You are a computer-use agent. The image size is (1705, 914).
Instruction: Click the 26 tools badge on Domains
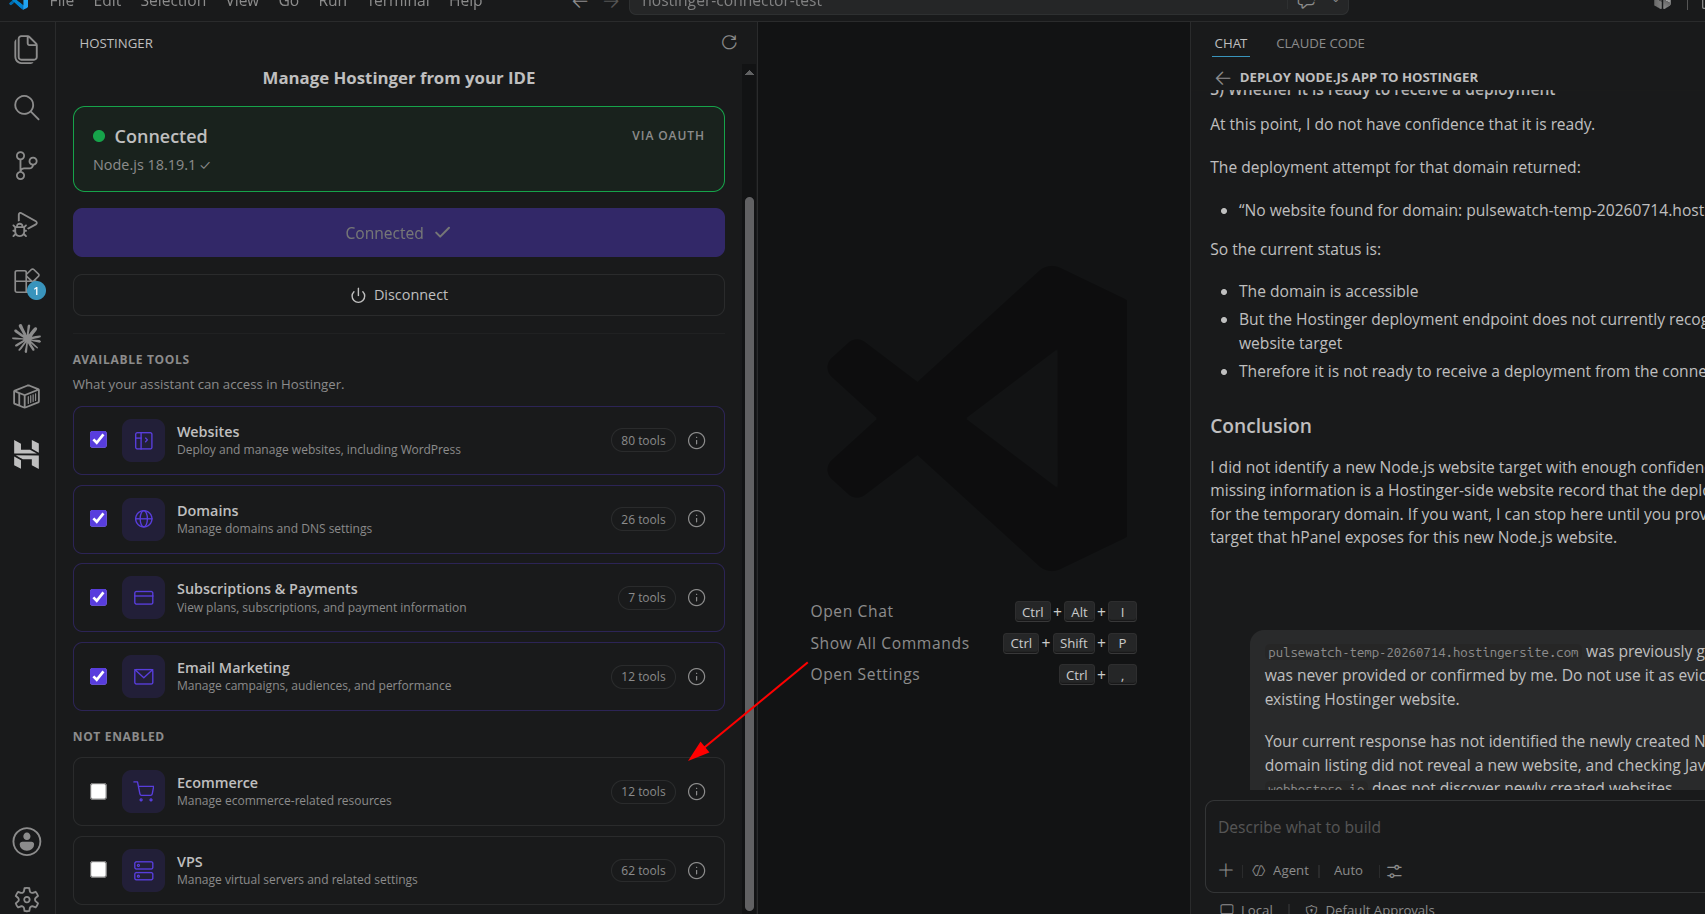click(643, 519)
